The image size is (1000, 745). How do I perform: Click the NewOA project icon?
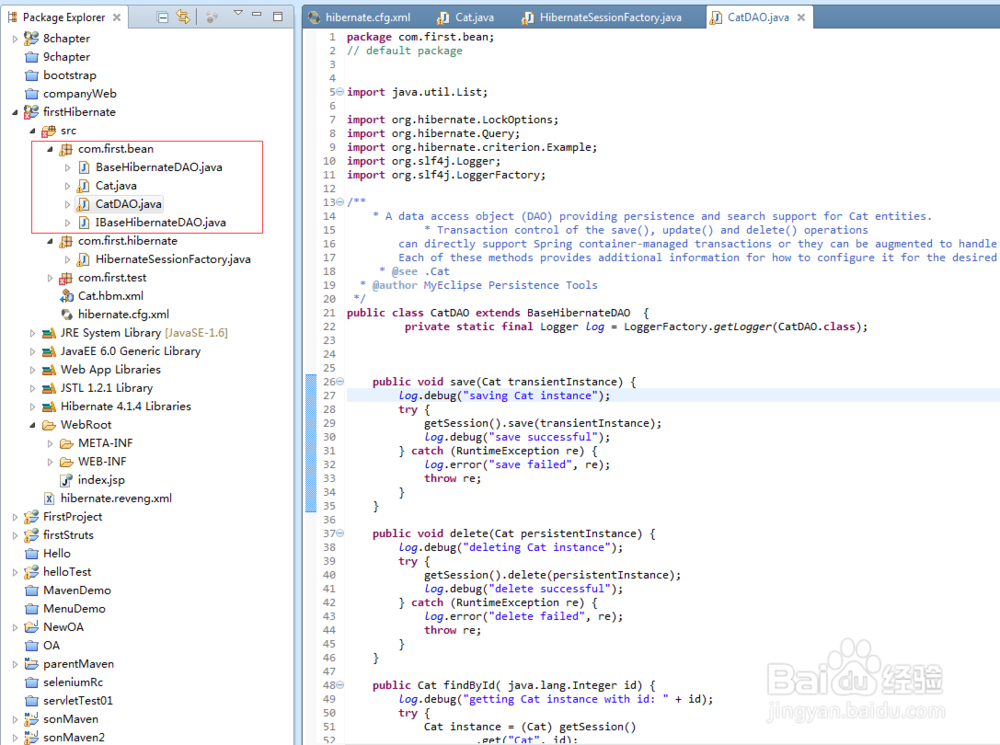(31, 627)
